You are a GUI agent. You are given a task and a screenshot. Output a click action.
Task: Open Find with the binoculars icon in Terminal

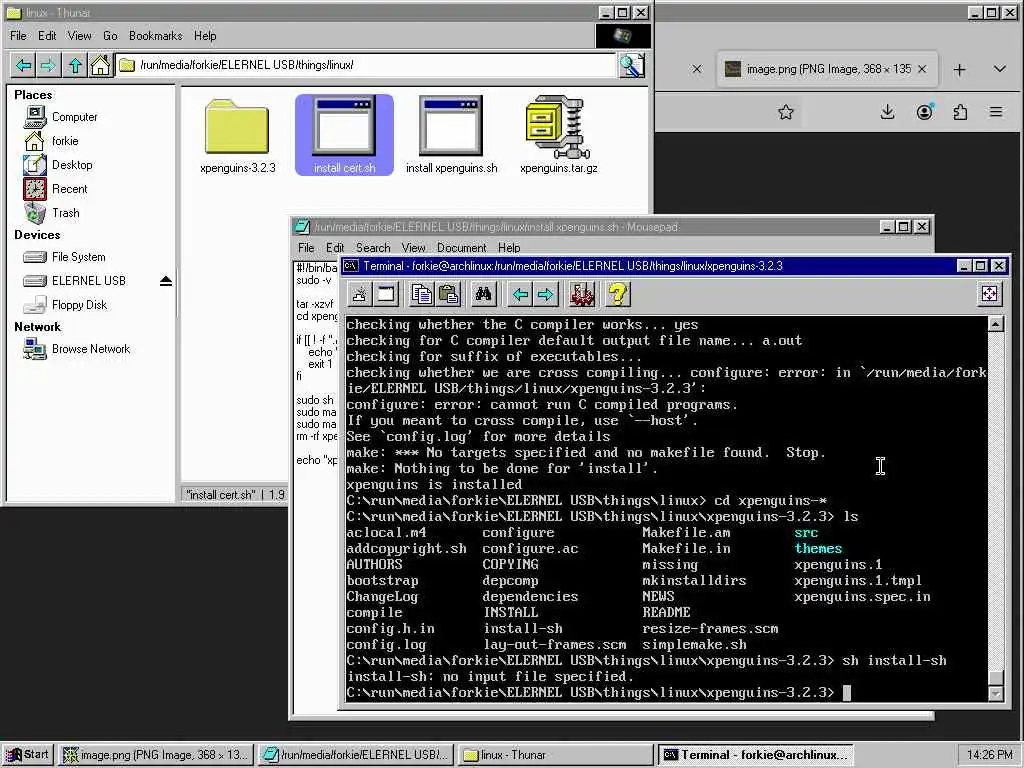(483, 295)
